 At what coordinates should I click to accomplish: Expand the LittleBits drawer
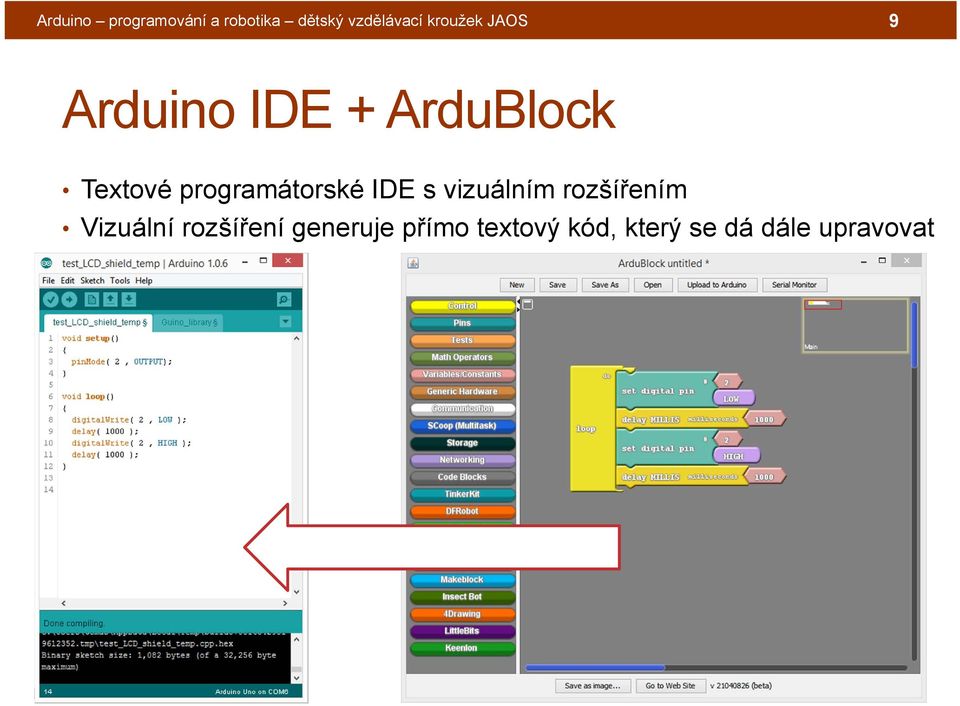coord(462,631)
